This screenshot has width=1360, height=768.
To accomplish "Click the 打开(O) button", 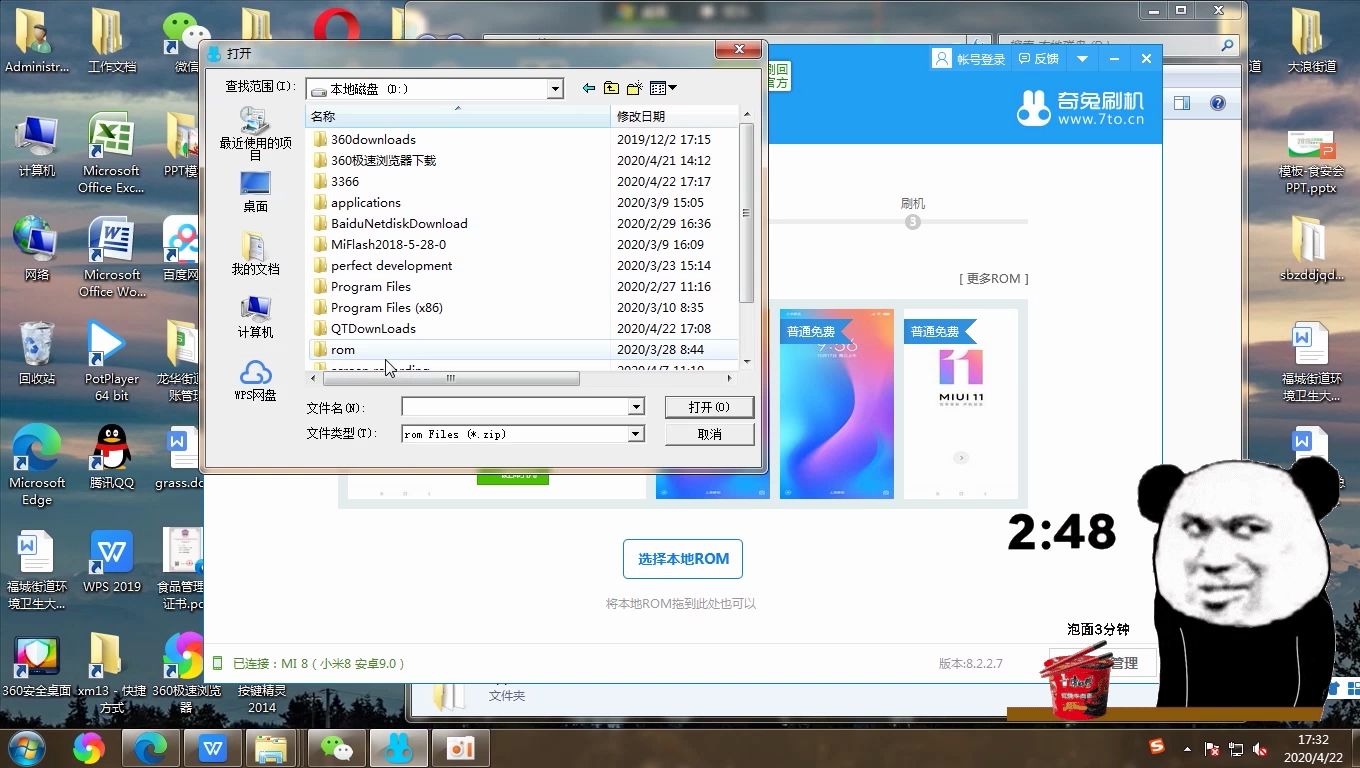I will (x=709, y=407).
